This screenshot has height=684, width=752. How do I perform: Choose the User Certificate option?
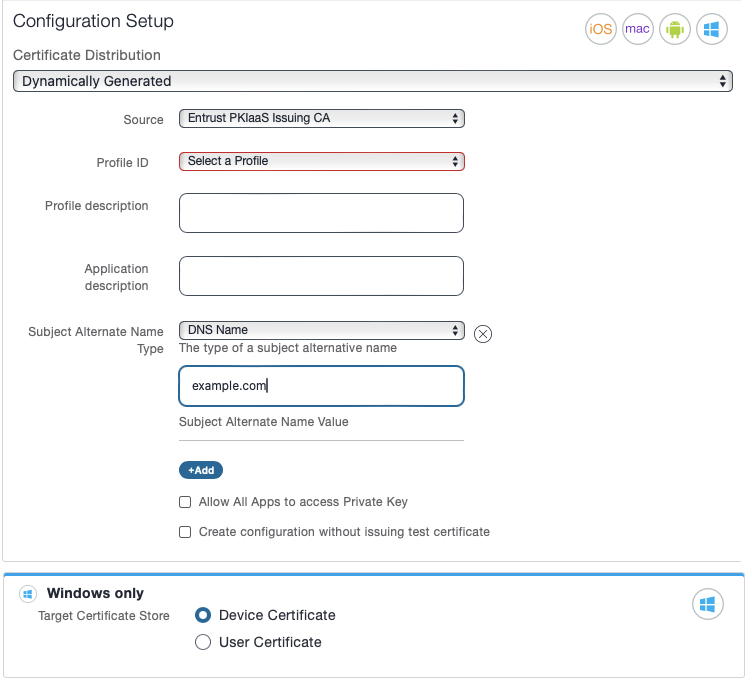coord(203,642)
